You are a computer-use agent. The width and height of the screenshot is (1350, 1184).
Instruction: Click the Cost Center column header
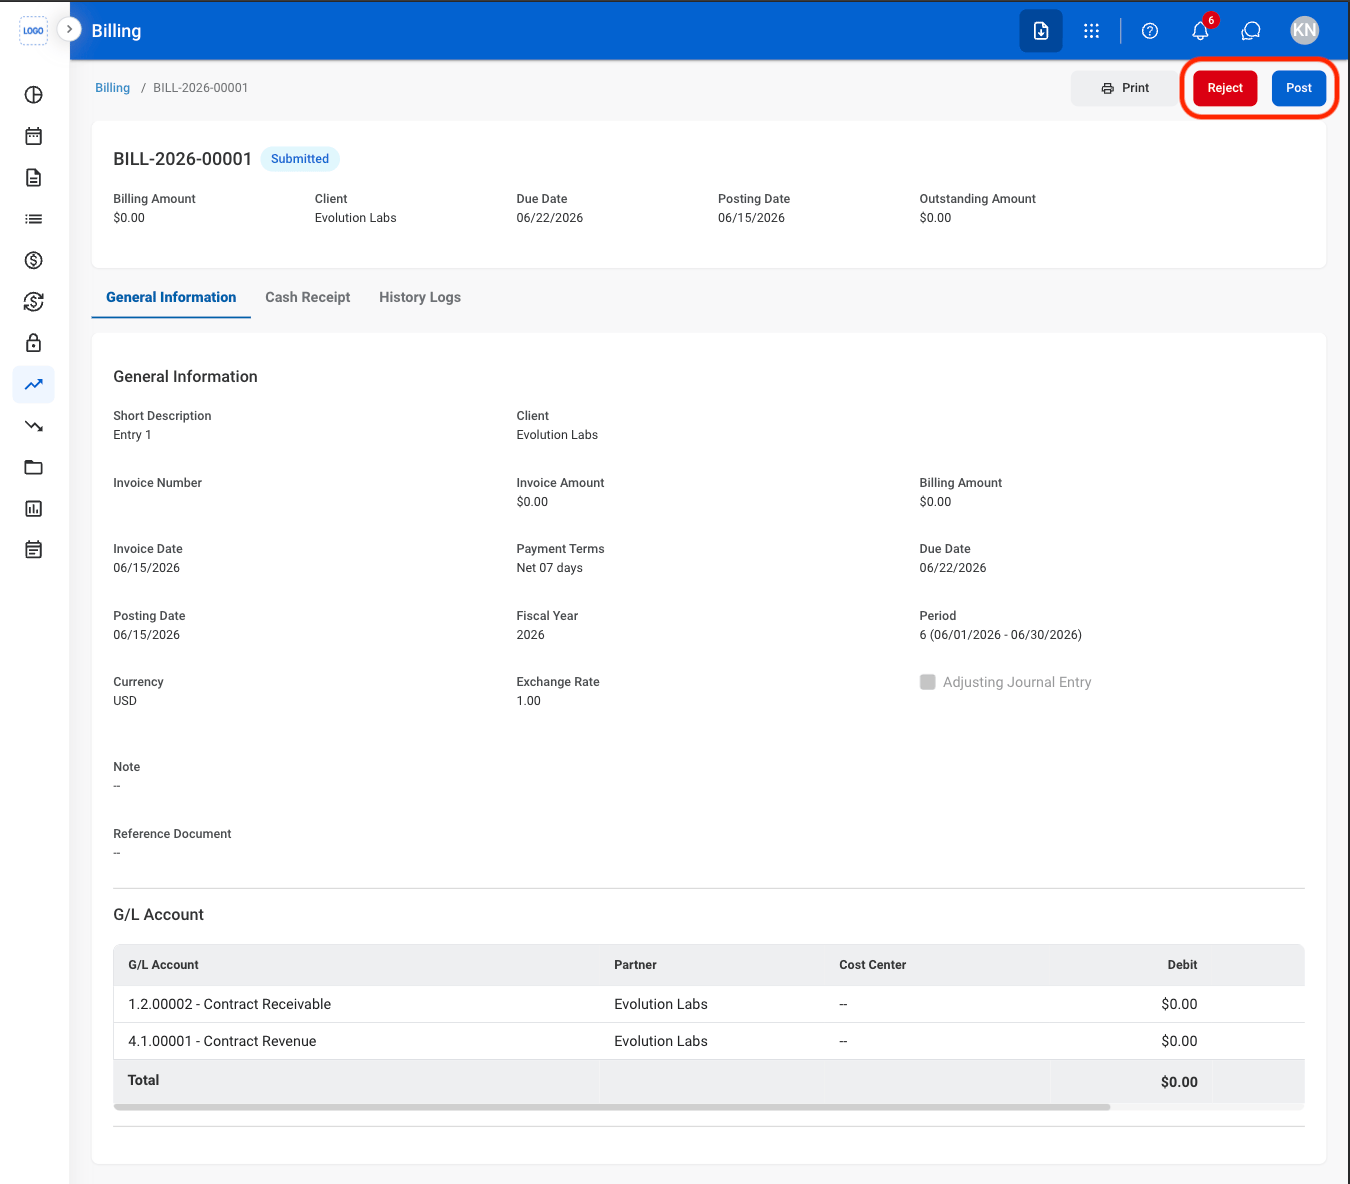[873, 965]
